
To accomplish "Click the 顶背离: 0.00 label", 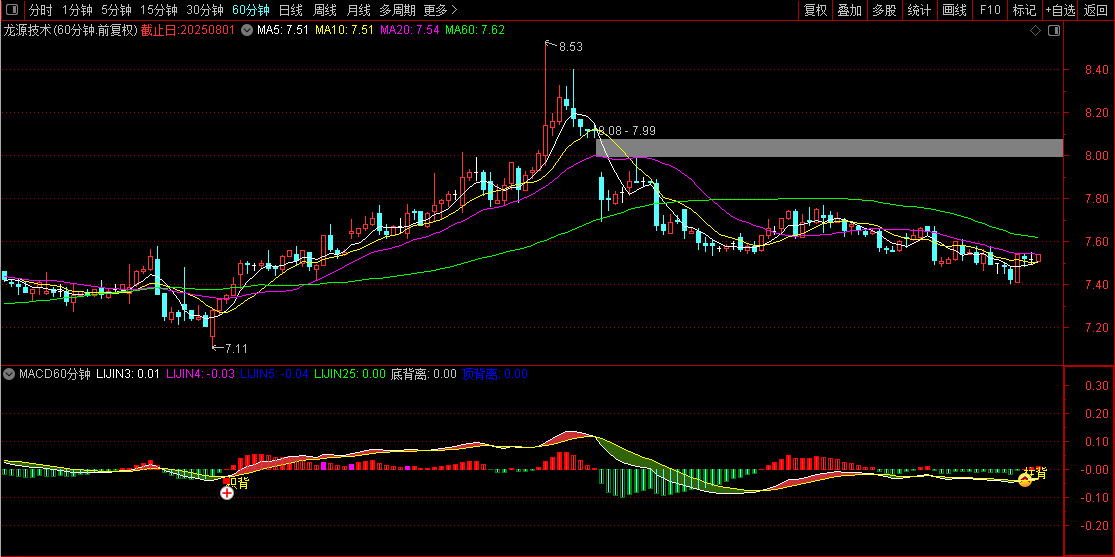I will (x=495, y=373).
